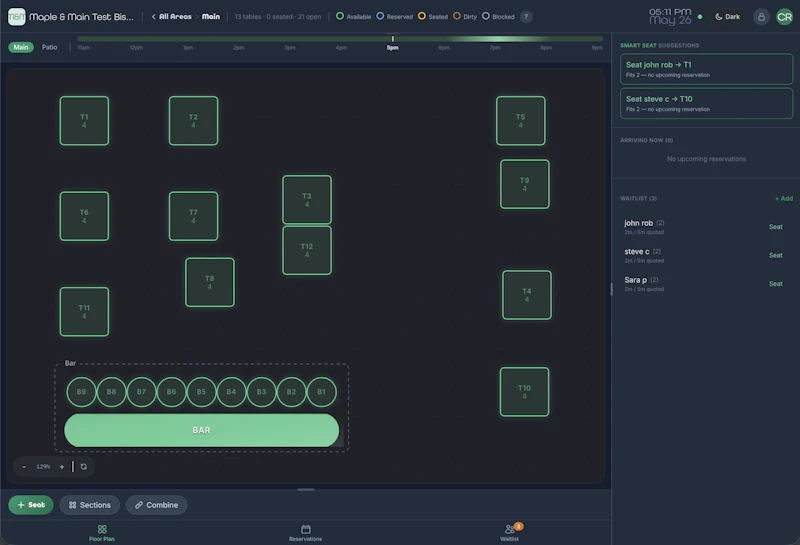Open john rob waitlist entry
800x545 pixels.
706,227
